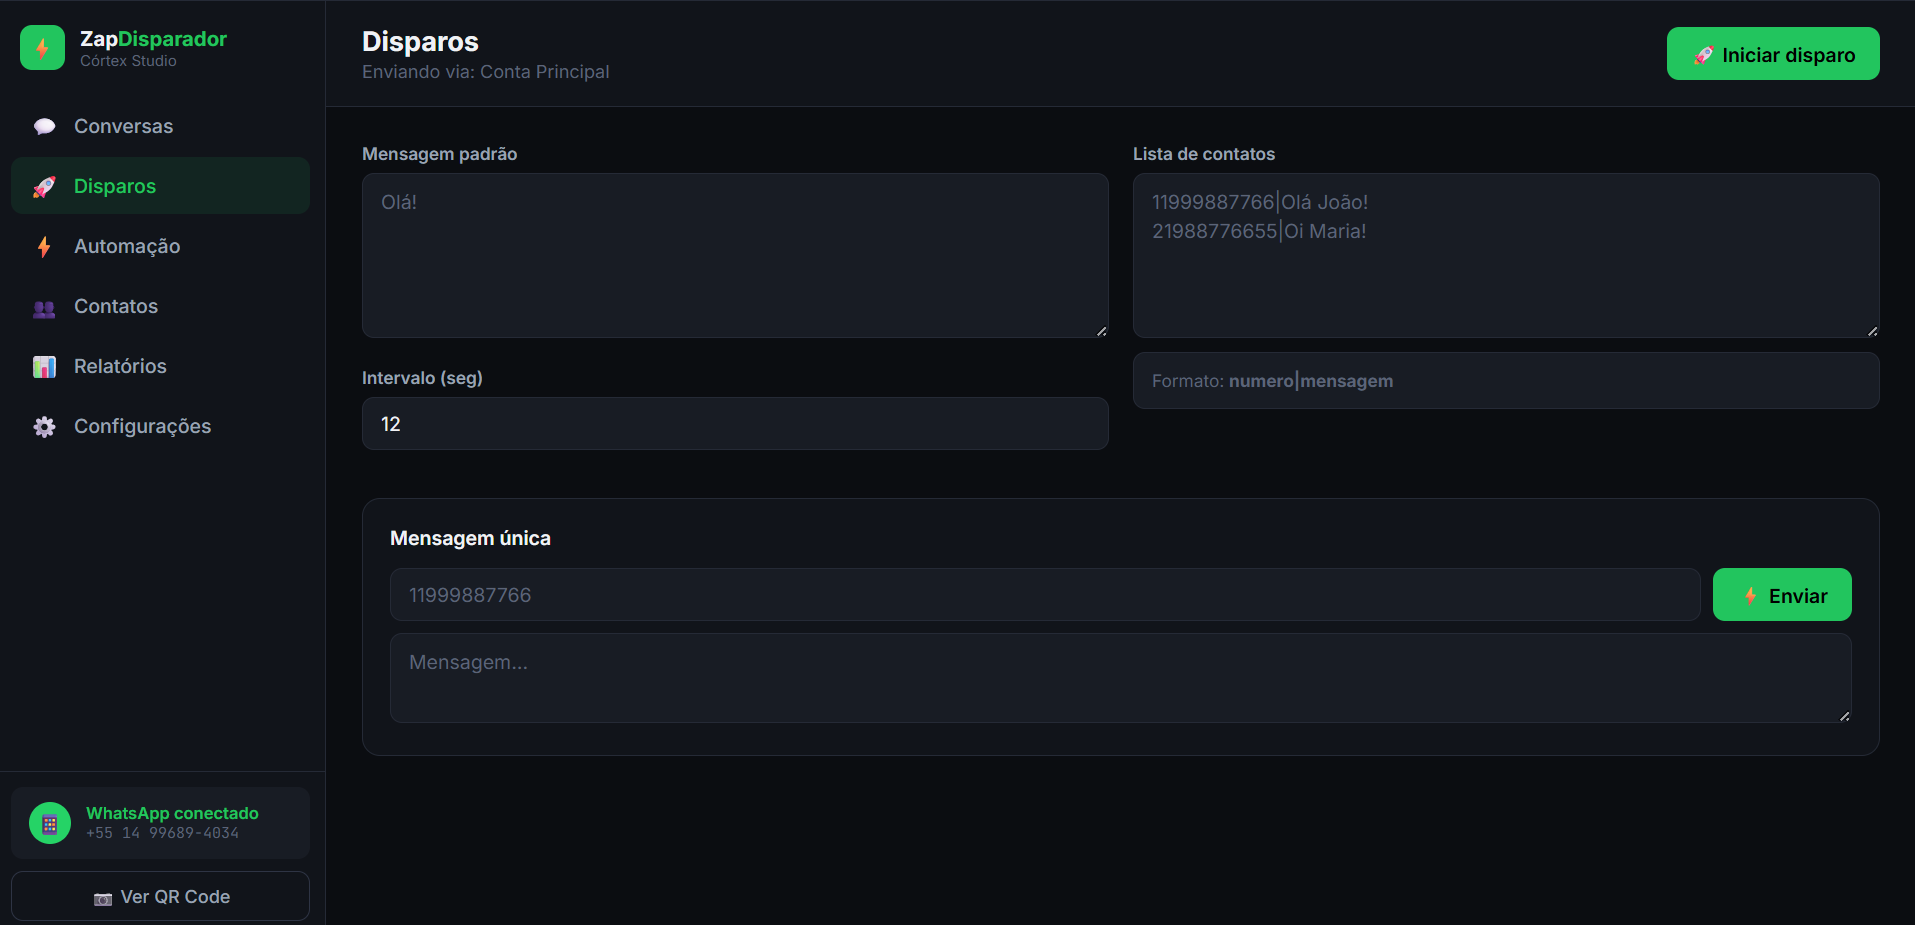
Task: Click the WhatsApp conectado phone icon
Action: (x=50, y=823)
